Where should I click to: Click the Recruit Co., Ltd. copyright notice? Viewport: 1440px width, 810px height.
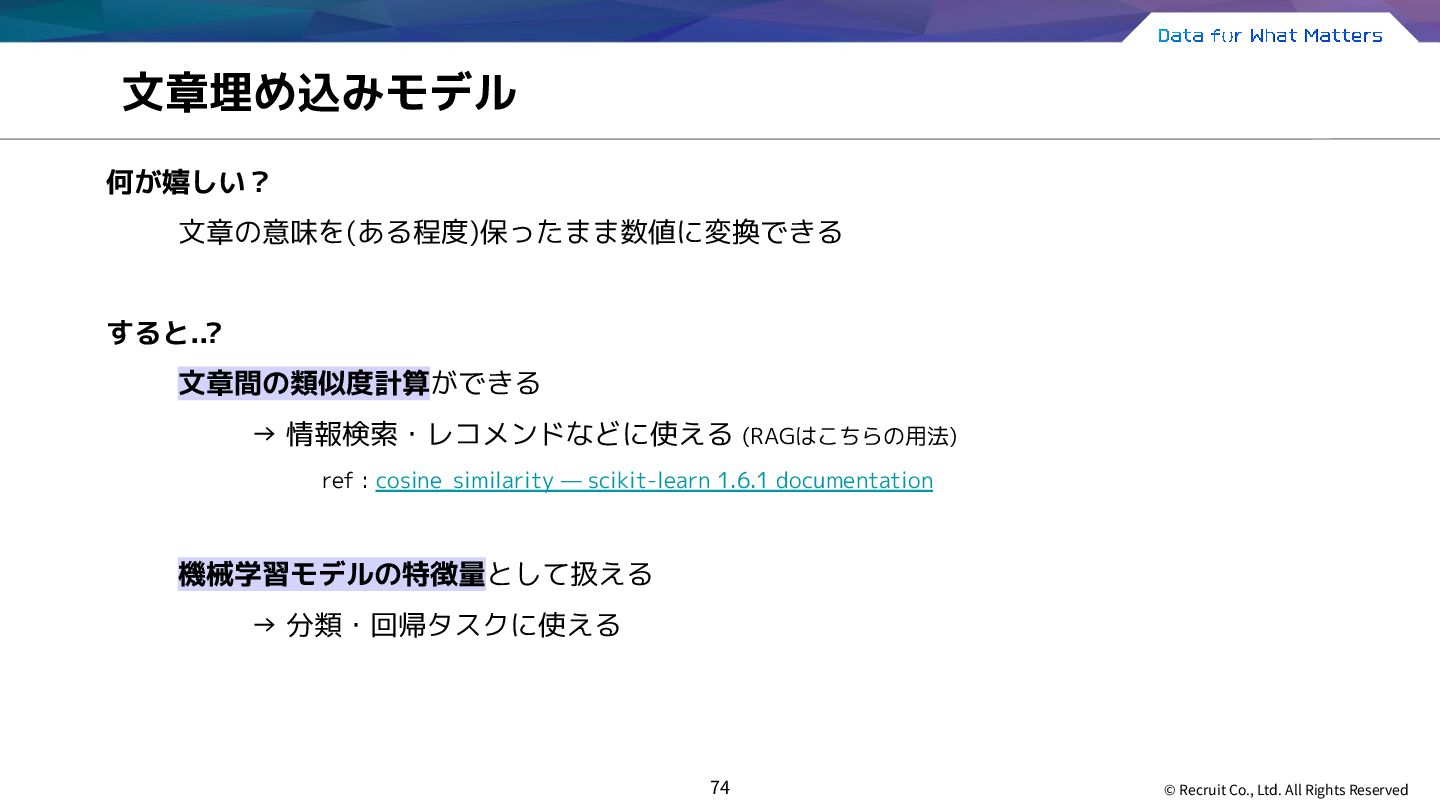(1286, 790)
